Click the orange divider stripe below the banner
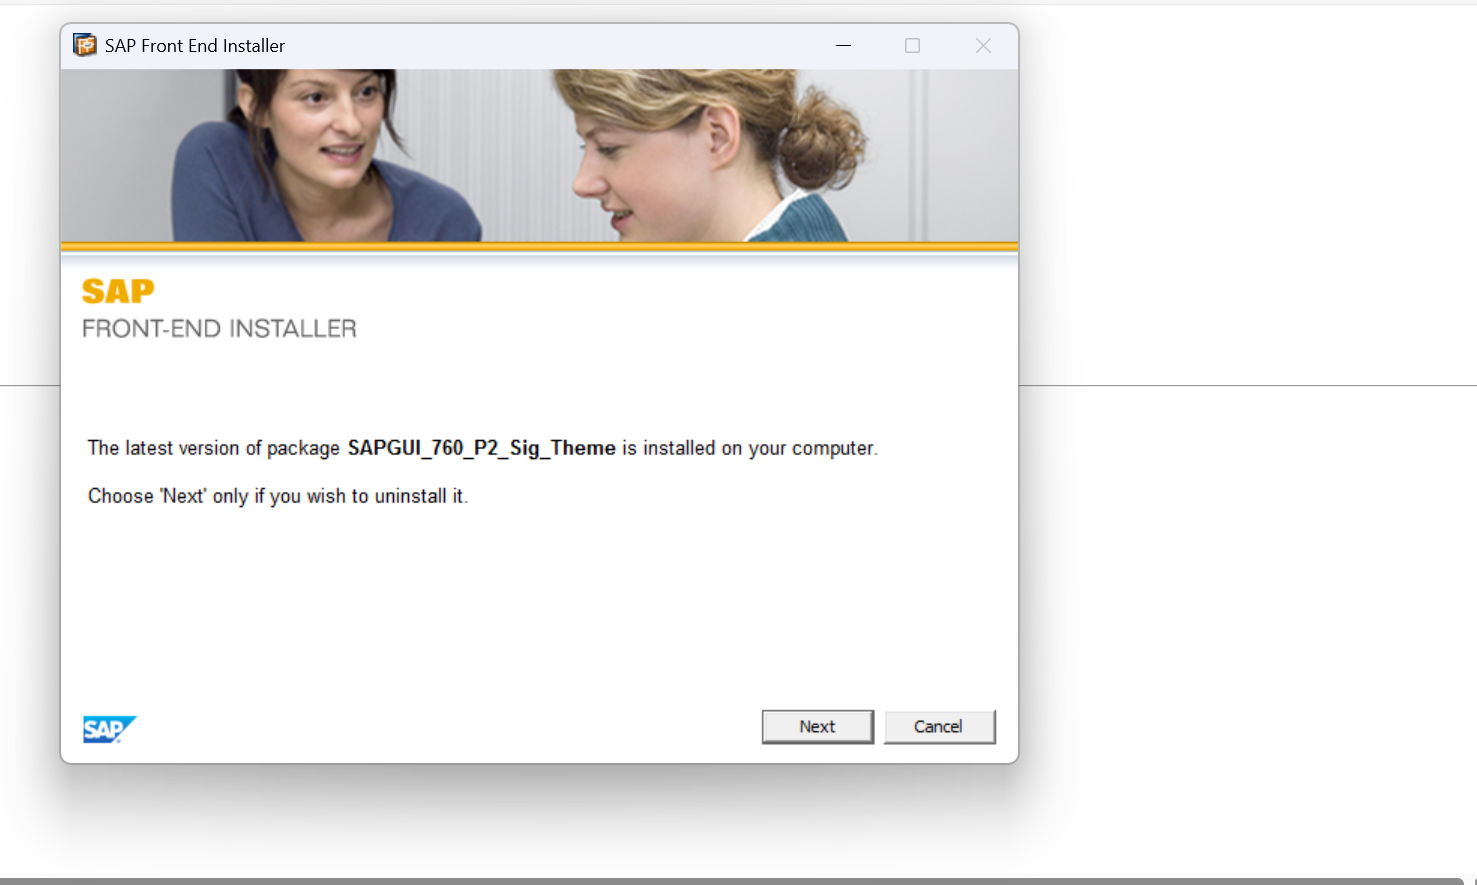This screenshot has height=885, width=1477. (x=539, y=245)
